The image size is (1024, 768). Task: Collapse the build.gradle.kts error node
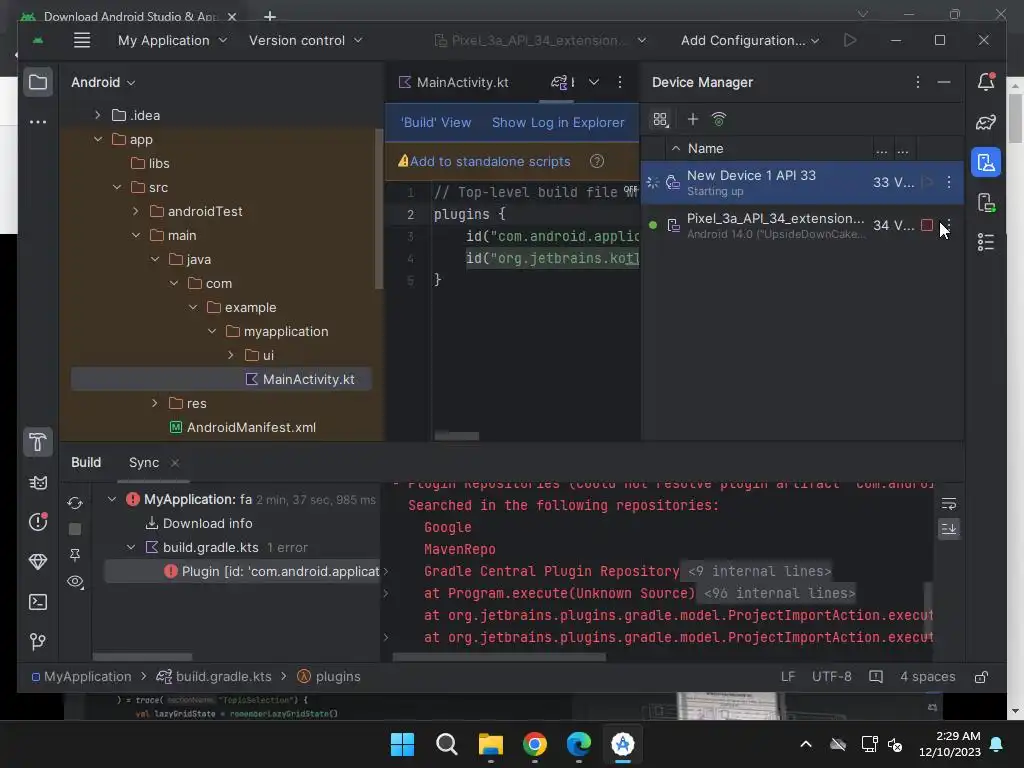tap(131, 547)
